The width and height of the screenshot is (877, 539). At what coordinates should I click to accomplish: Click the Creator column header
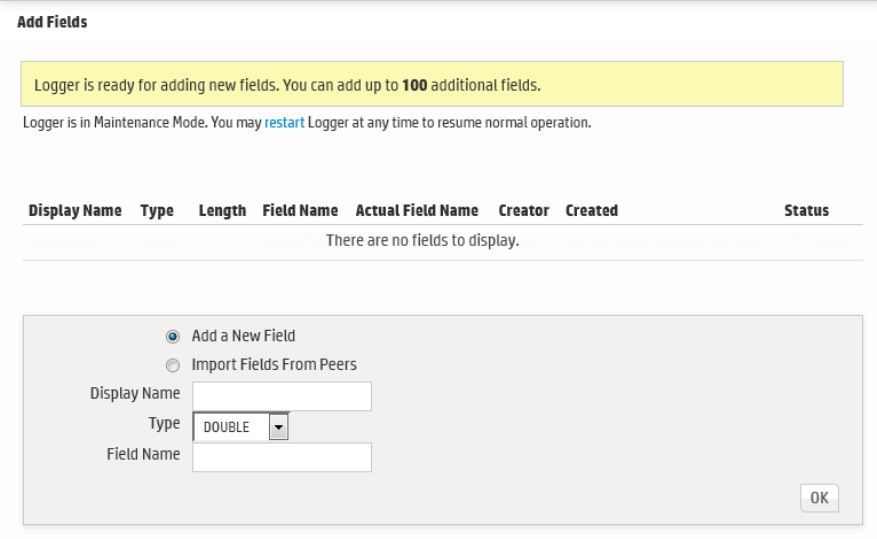[x=524, y=211]
